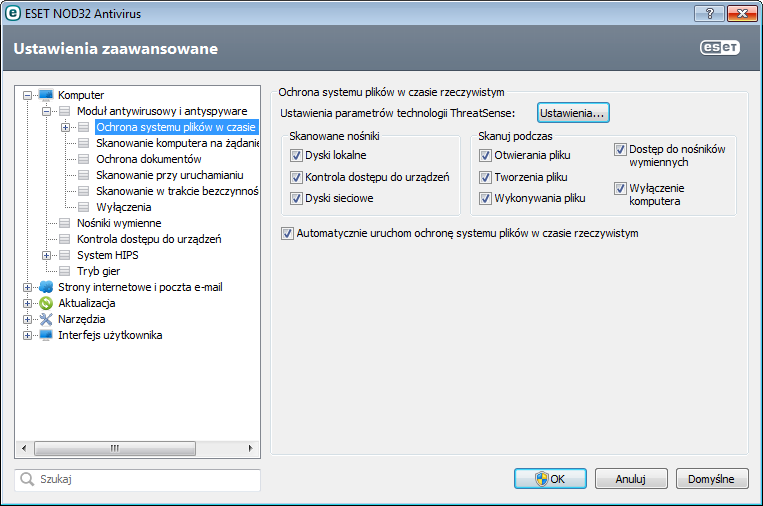Screen dimensions: 763x506
Task: Expand the Narzędzia tree node
Action: coord(28,320)
